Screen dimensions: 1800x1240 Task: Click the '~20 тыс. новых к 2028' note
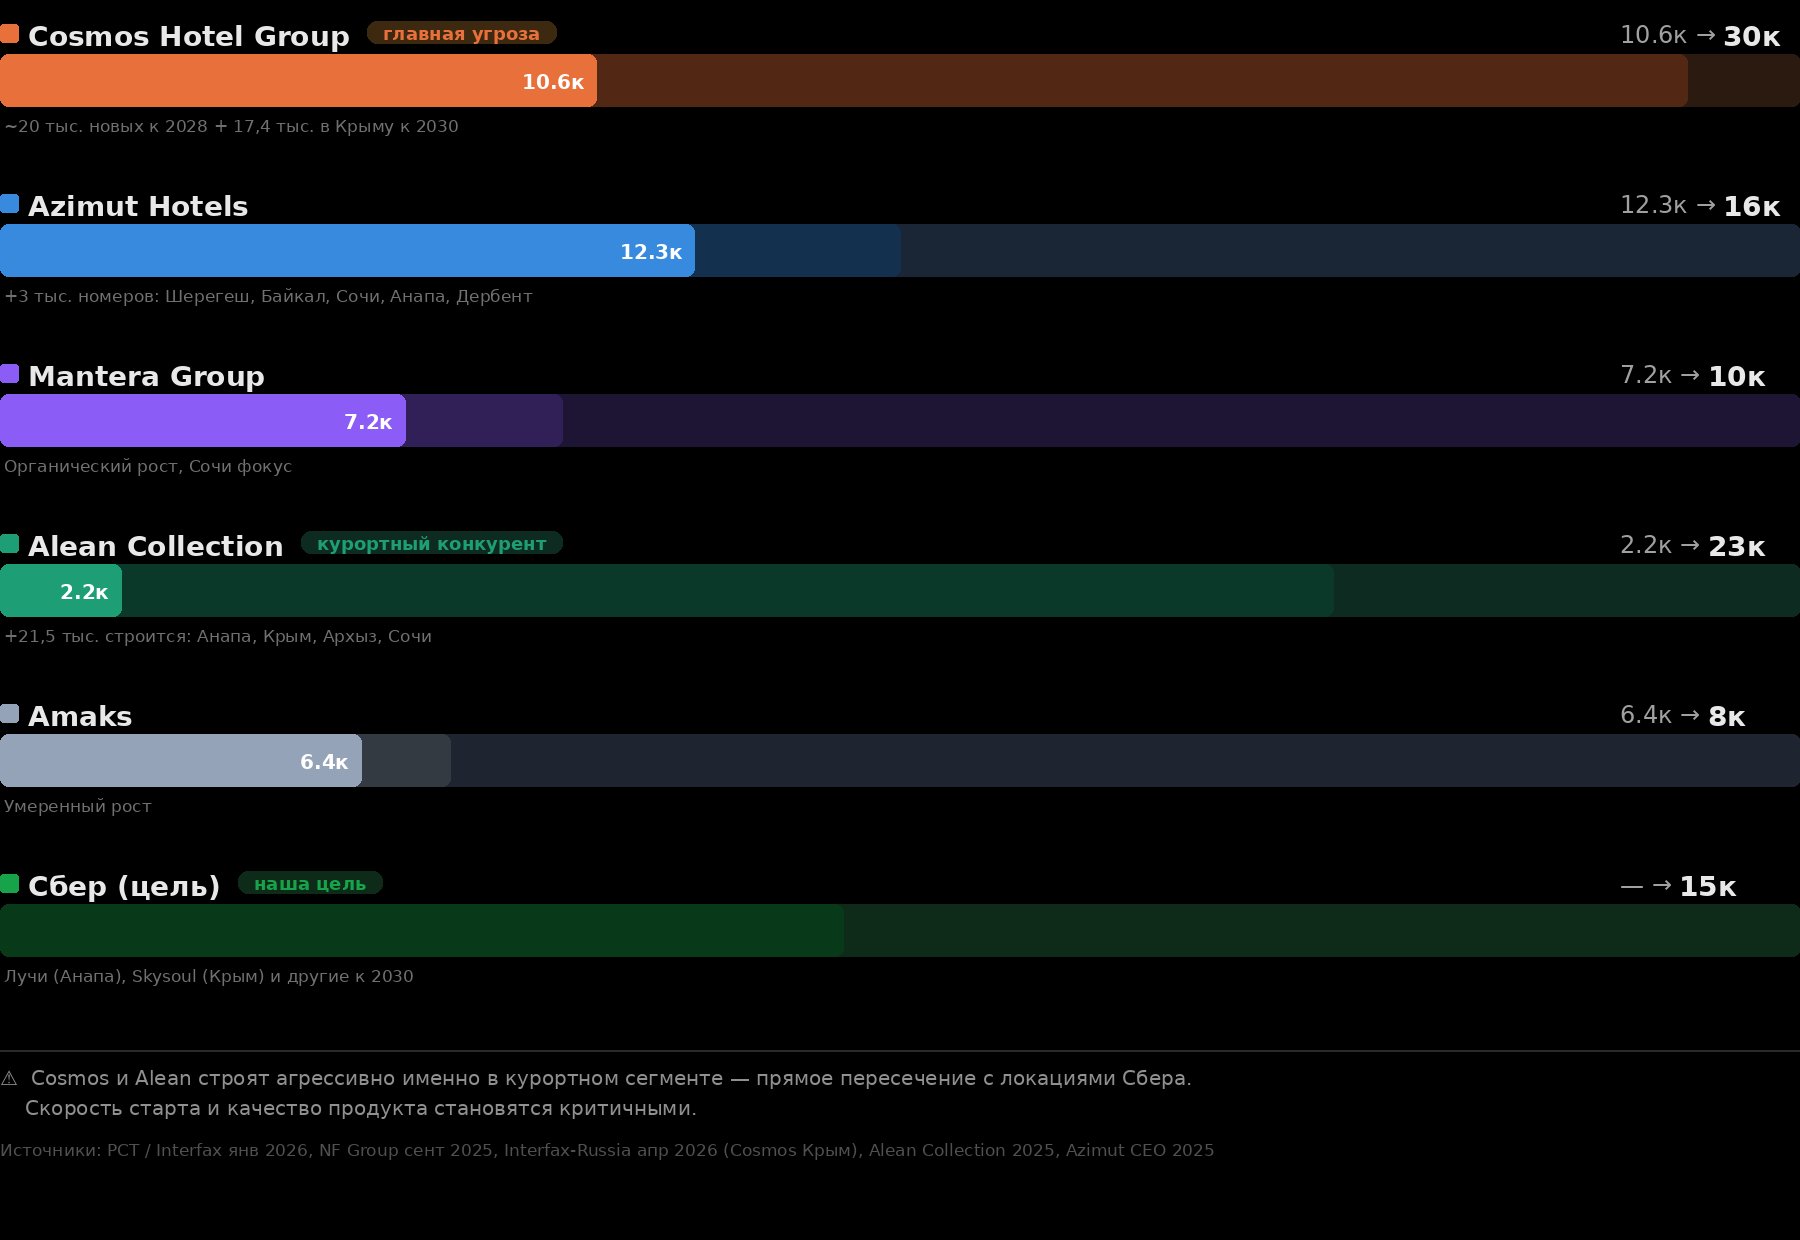231,127
